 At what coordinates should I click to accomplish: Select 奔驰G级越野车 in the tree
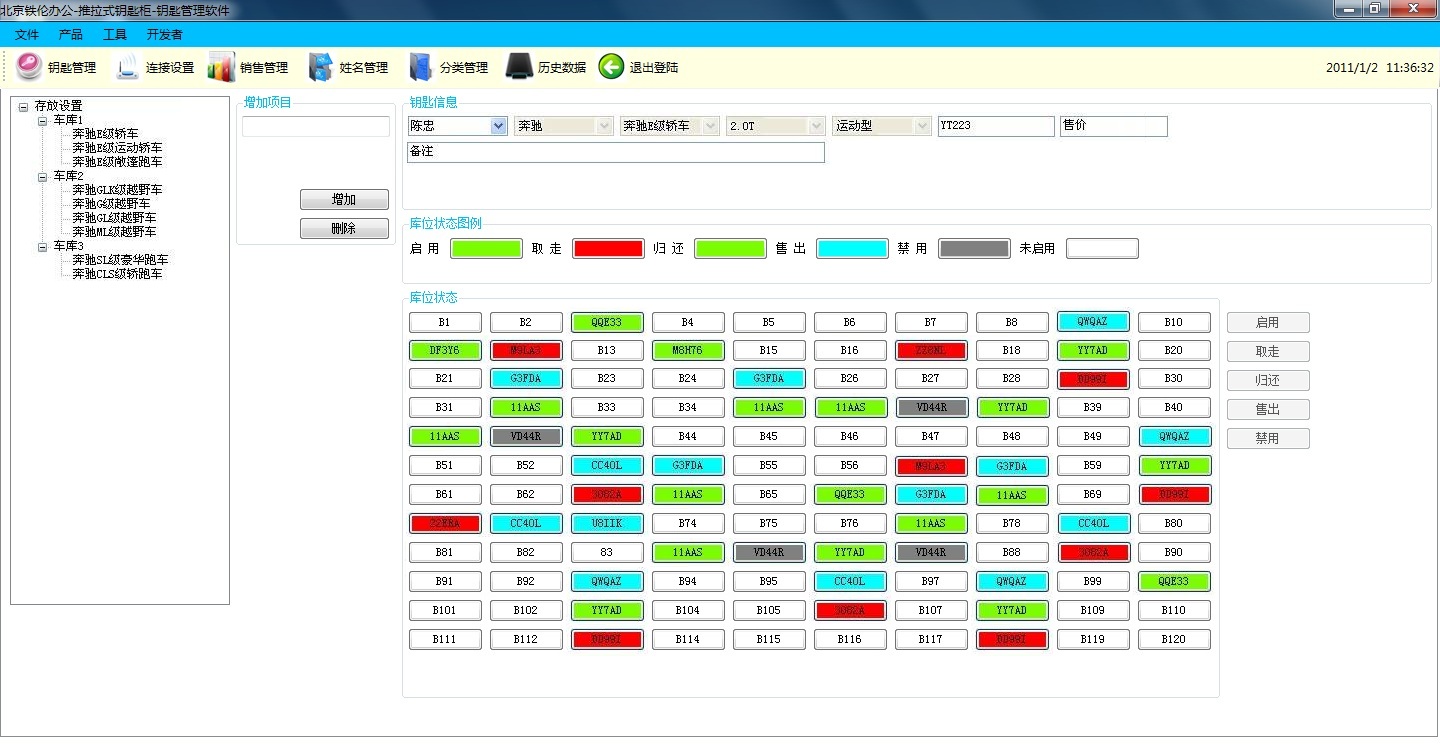tap(111, 204)
